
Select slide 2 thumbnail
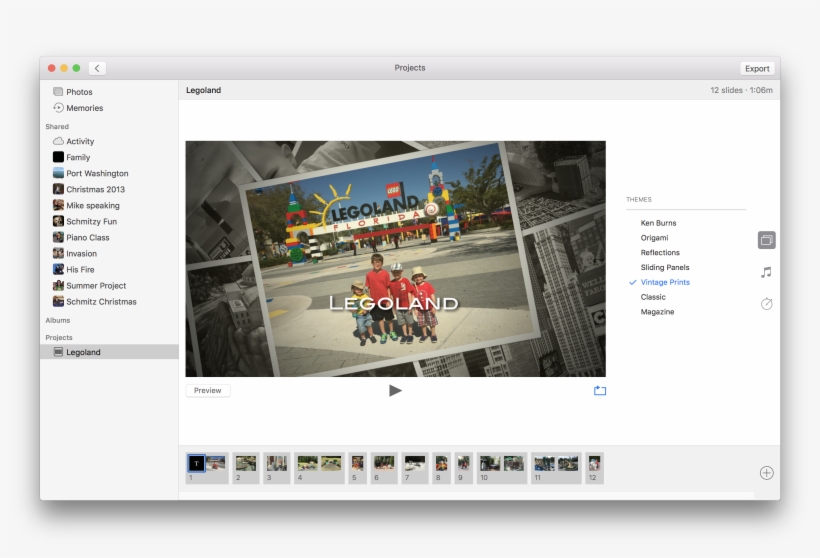[246, 468]
